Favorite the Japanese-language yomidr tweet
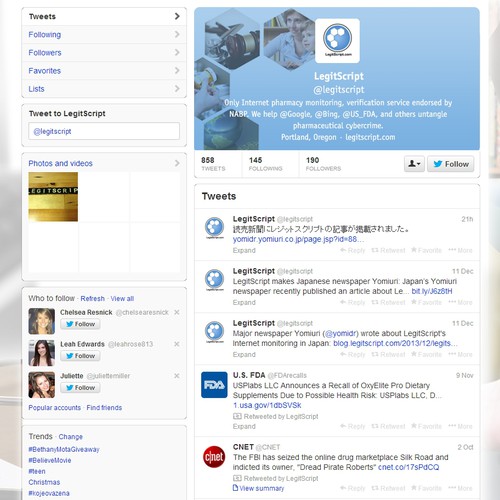The image size is (500, 500). pos(426,250)
